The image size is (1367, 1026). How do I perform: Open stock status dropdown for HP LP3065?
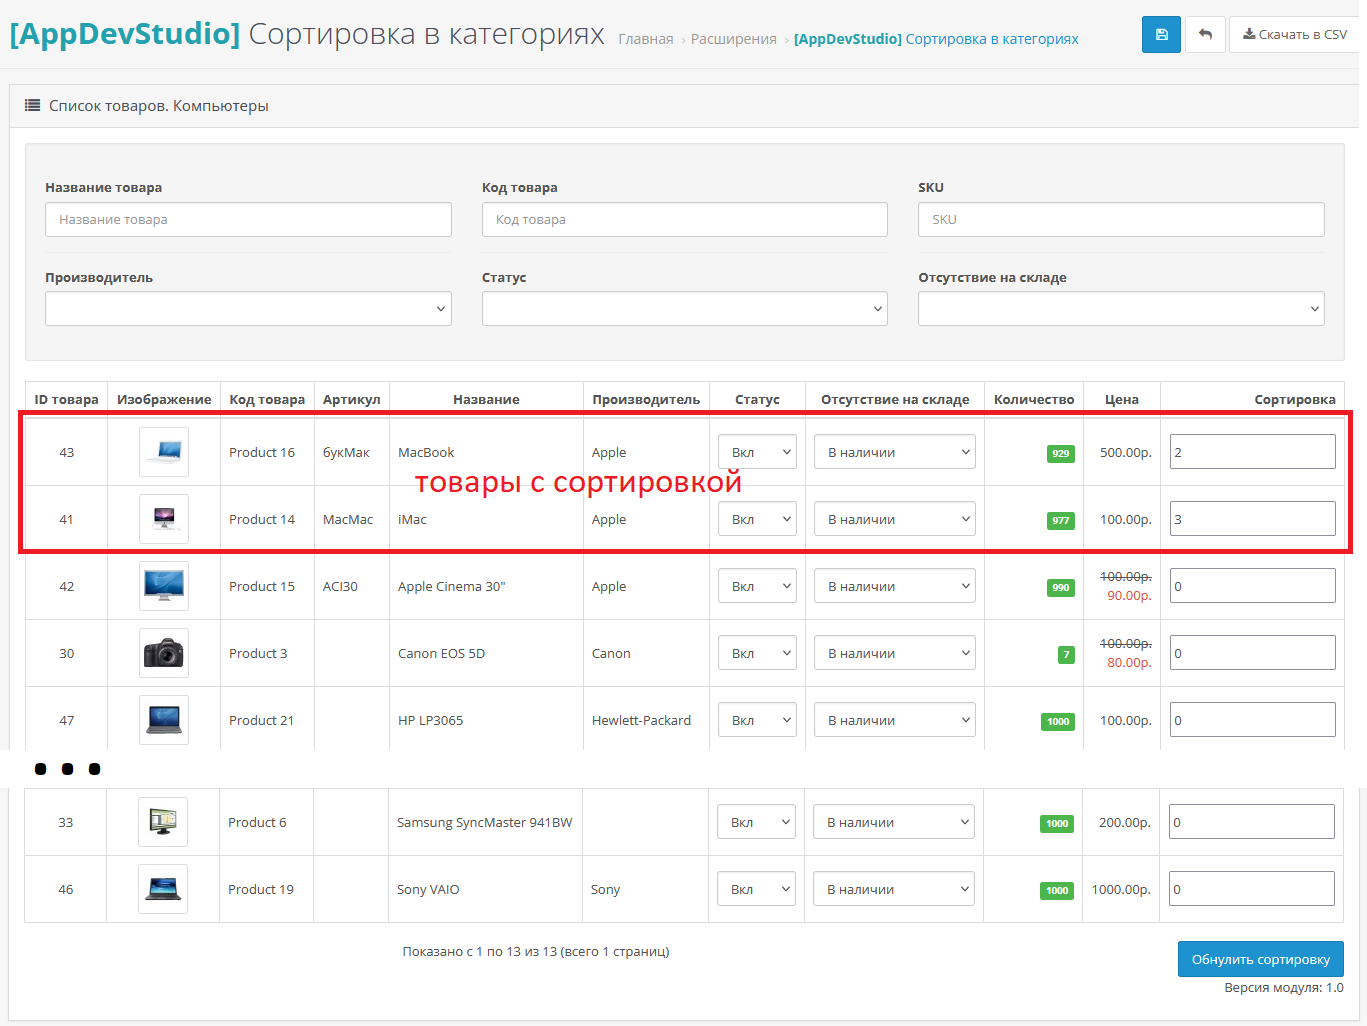894,720
